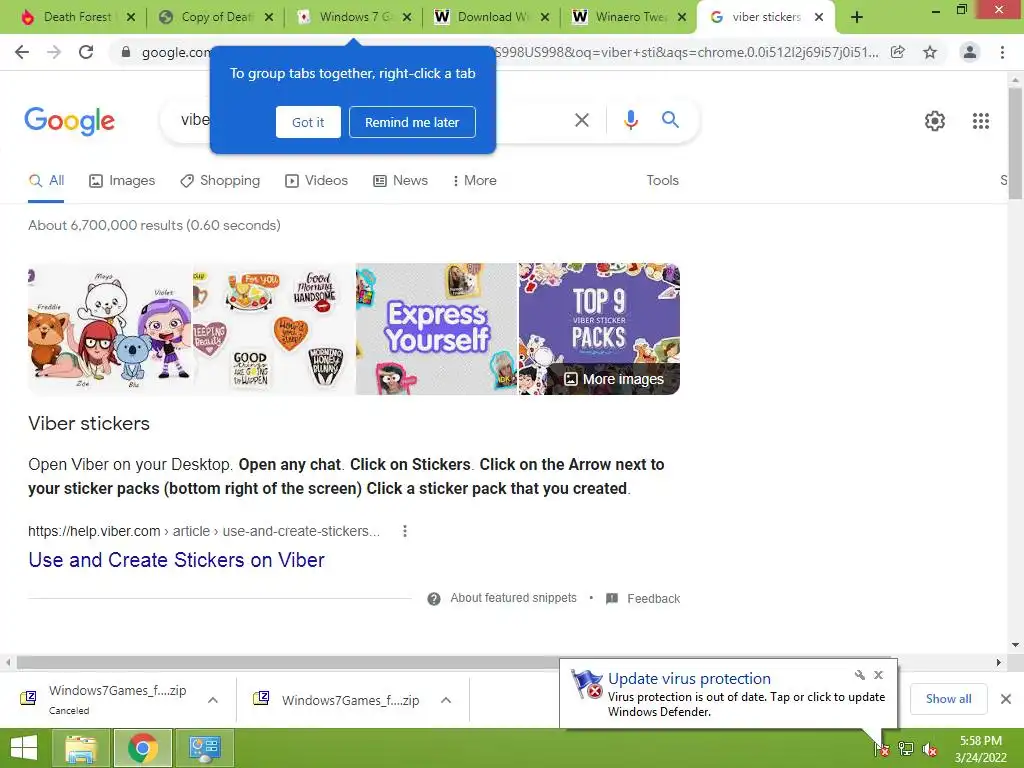The width and height of the screenshot is (1024, 768).
Task: Click Show all downloads button
Action: pyautogui.click(x=948, y=699)
